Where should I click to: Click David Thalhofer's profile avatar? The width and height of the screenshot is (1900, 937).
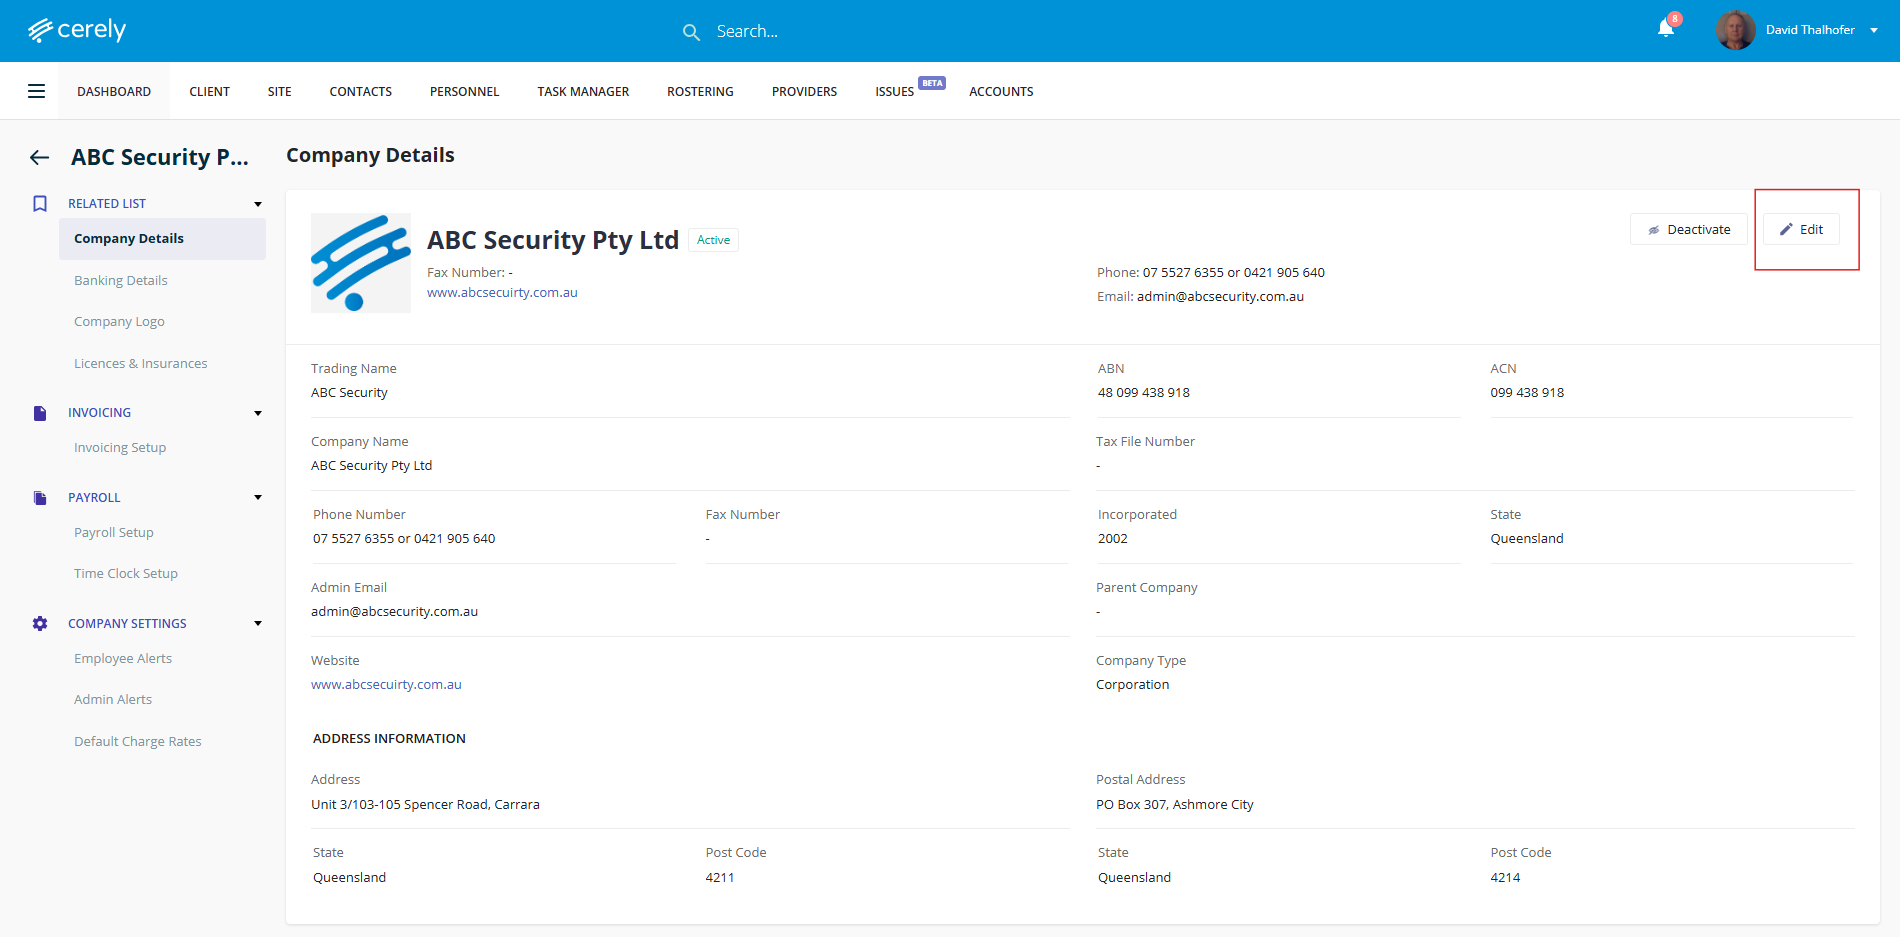point(1736,30)
